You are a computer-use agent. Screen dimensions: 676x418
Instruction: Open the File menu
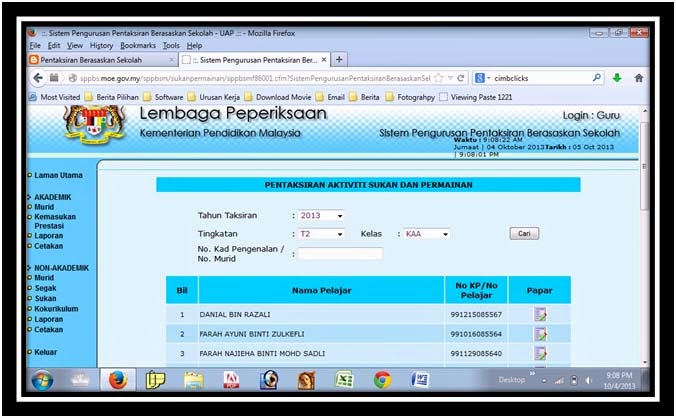[35, 45]
